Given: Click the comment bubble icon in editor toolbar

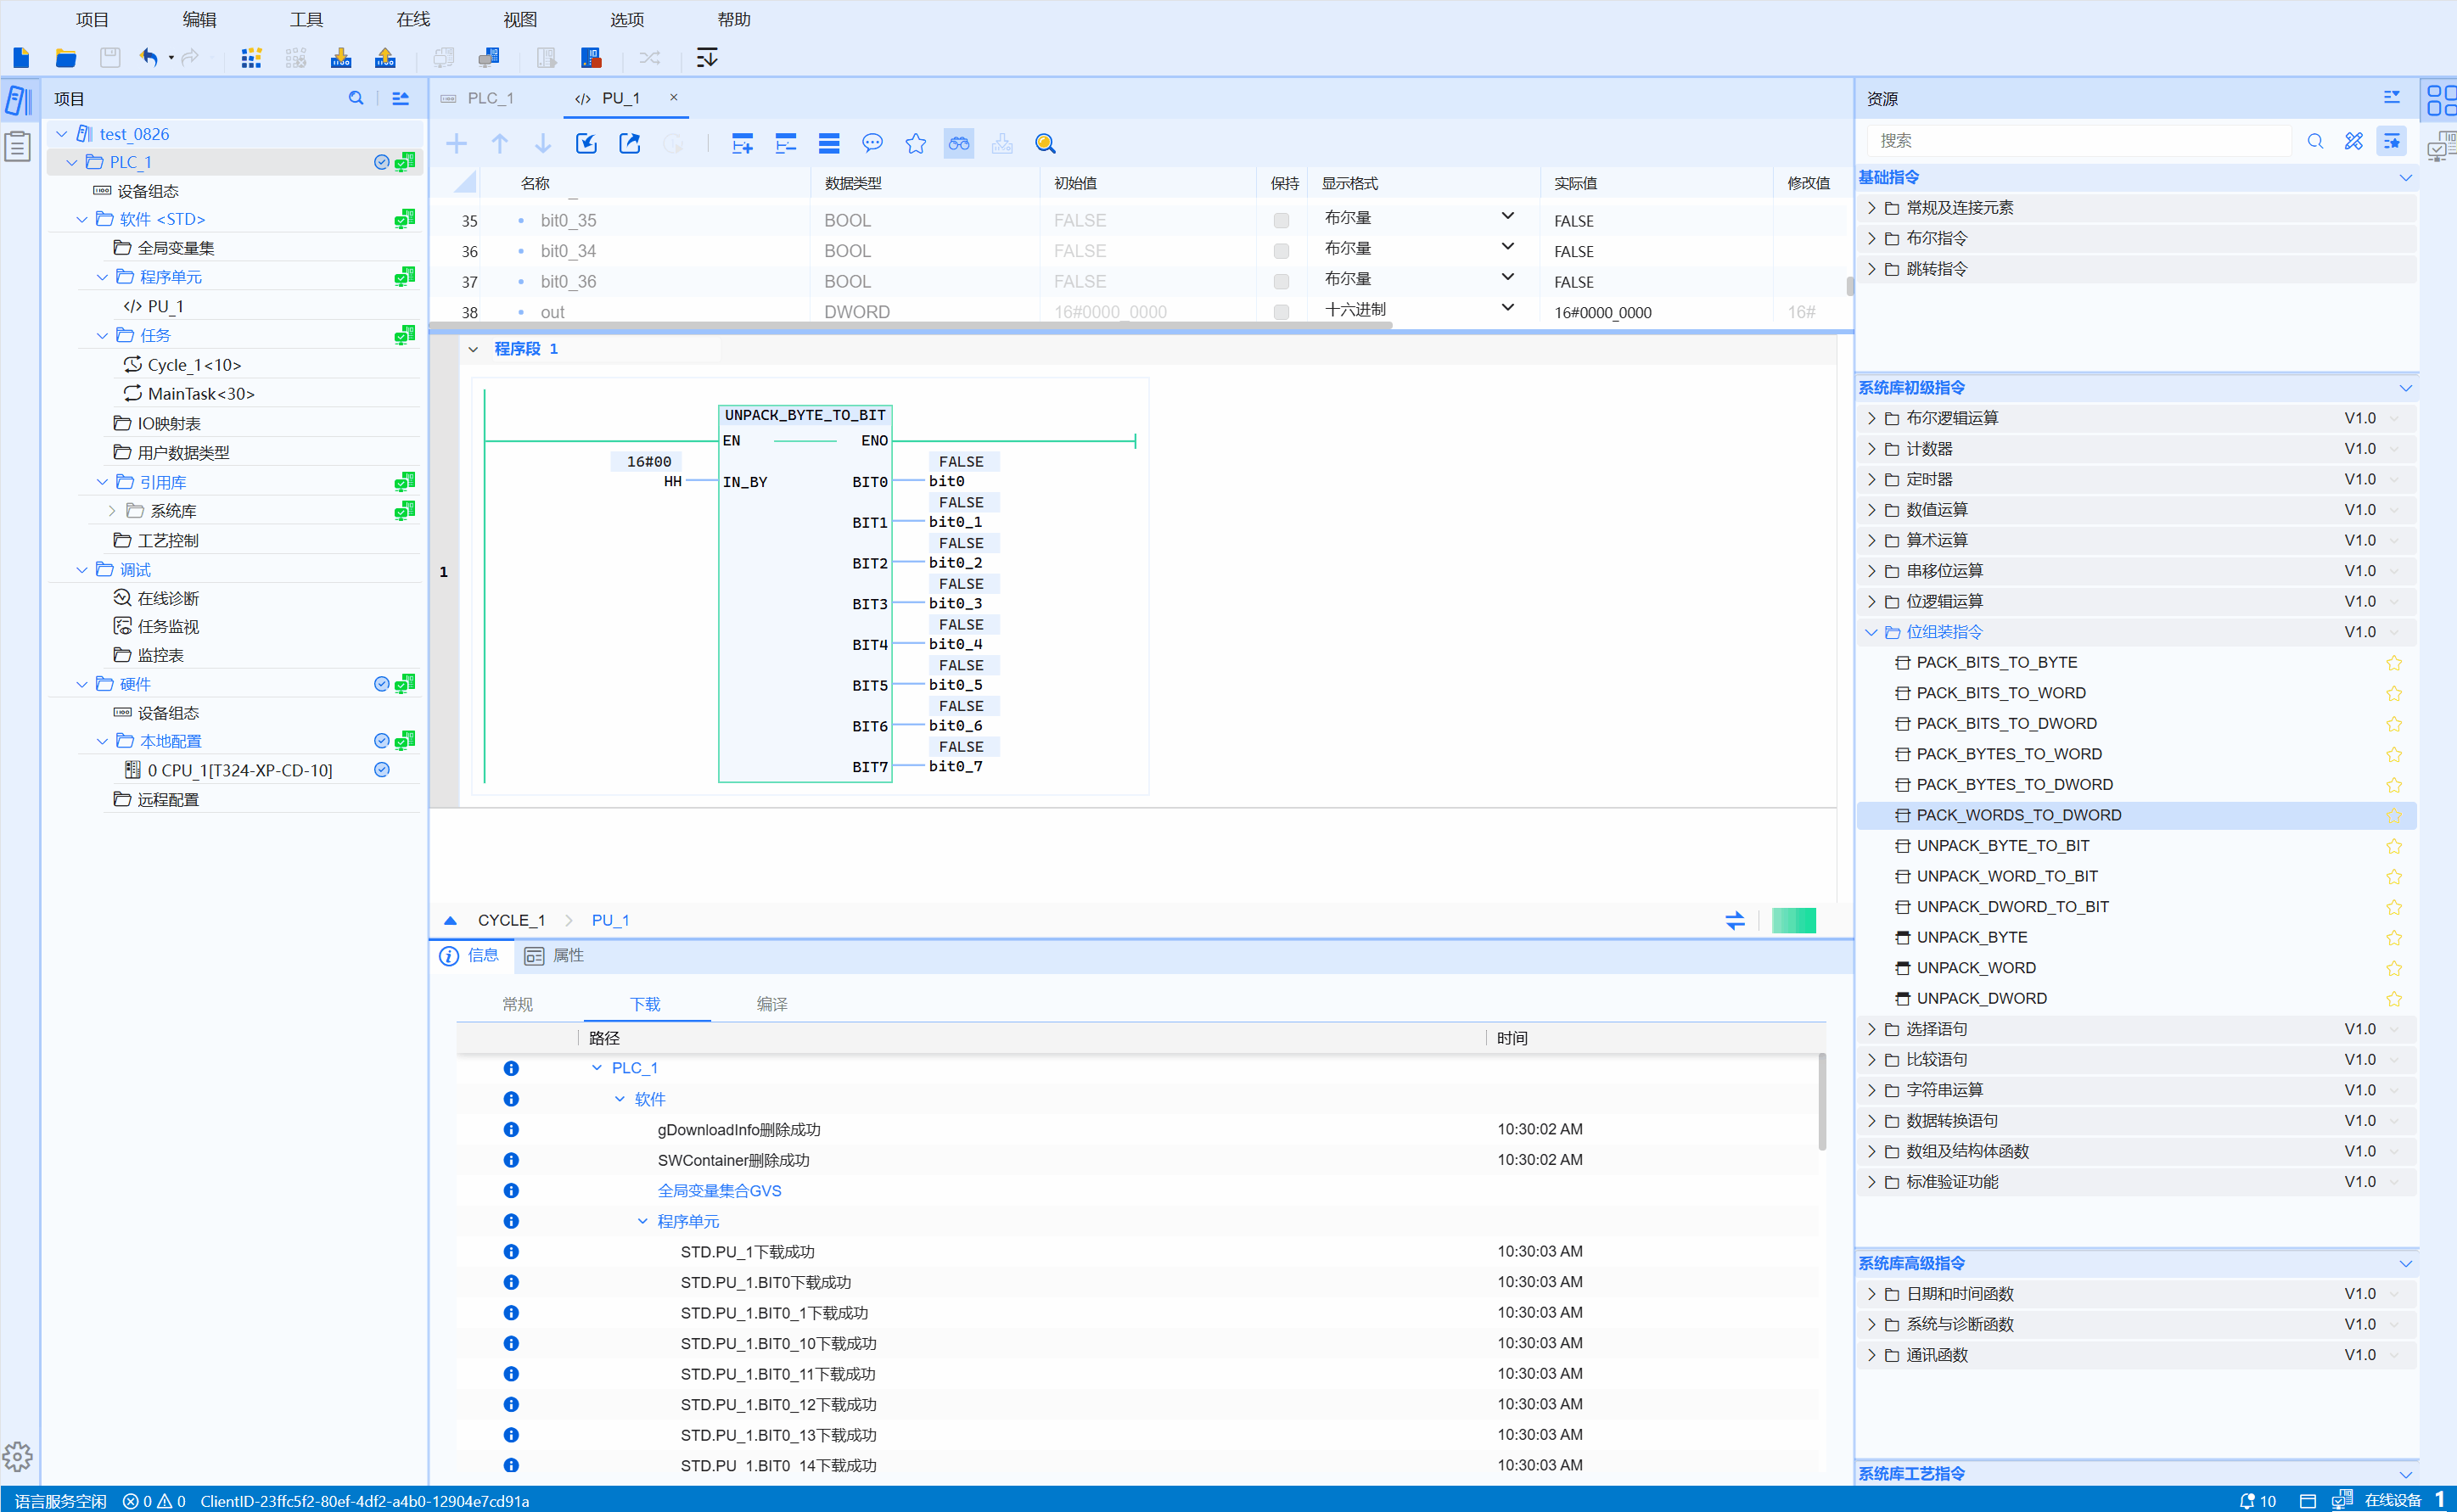Looking at the screenshot, I should (872, 144).
